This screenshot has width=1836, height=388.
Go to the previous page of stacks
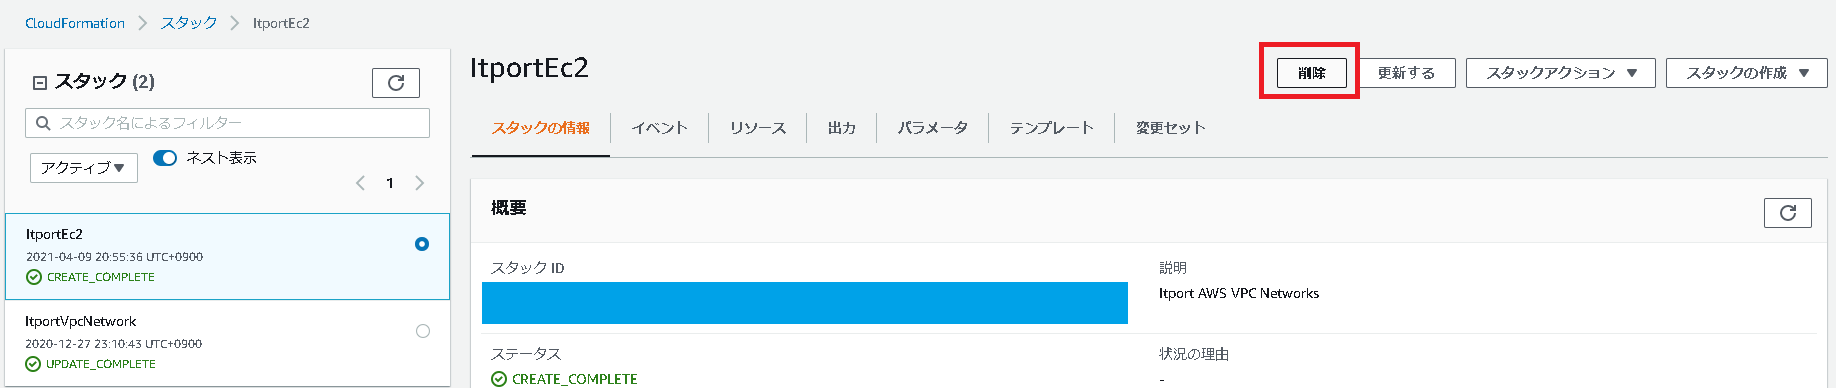pyautogui.click(x=361, y=183)
